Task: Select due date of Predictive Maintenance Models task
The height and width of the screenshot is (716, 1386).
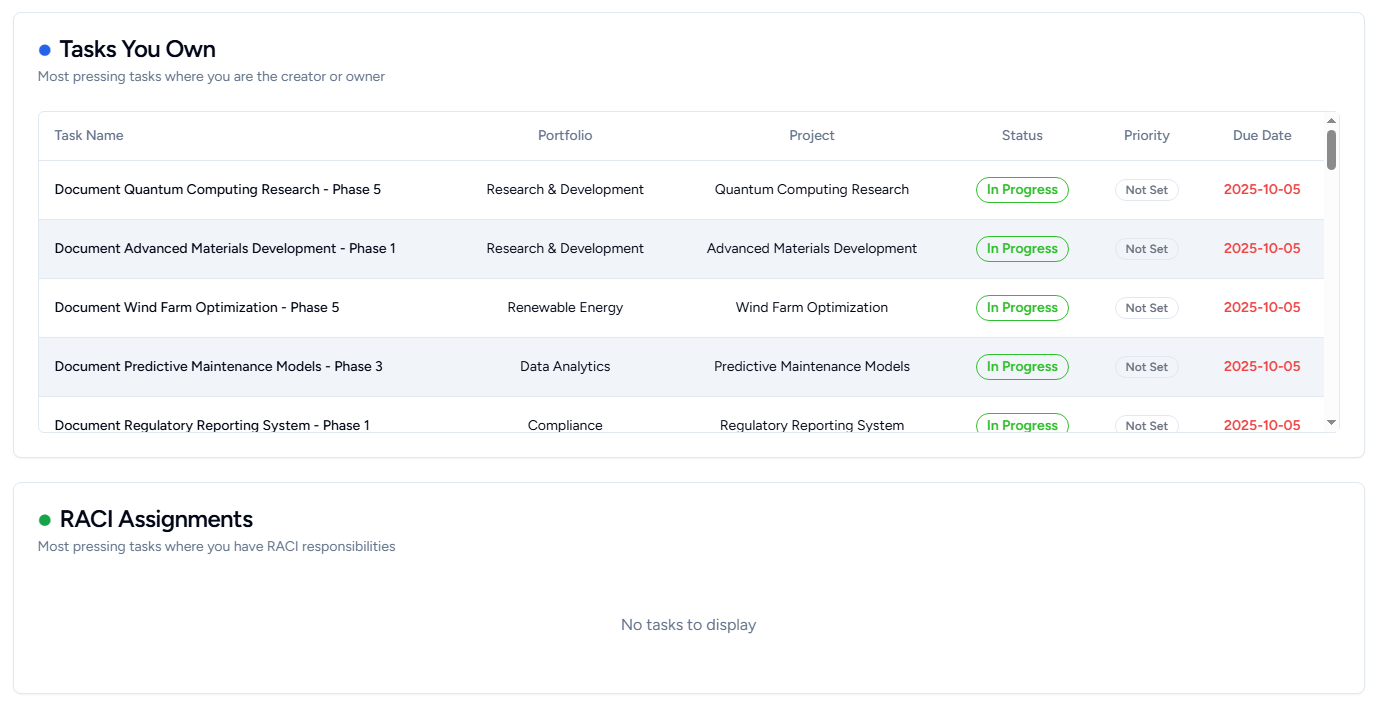Action: pos(1262,367)
